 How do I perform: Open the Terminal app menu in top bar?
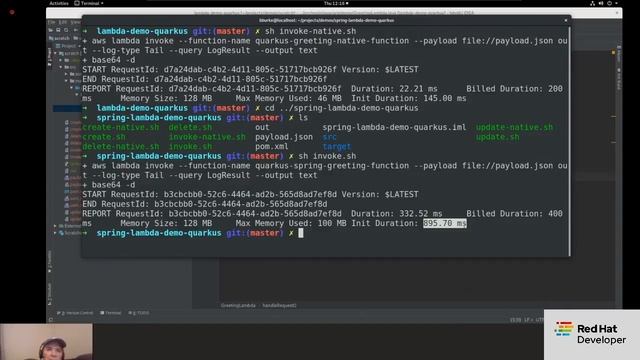pyautogui.click(x=89, y=3)
